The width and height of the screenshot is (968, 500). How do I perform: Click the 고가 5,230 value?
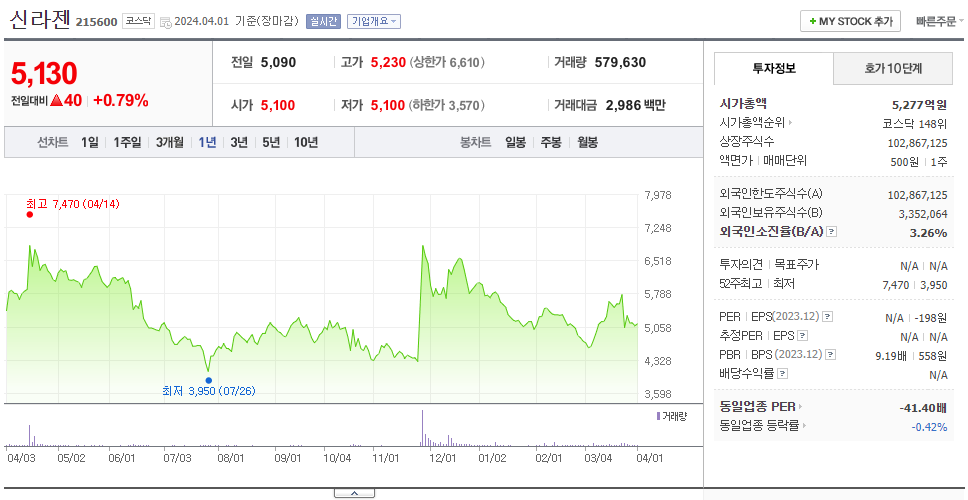click(388, 62)
